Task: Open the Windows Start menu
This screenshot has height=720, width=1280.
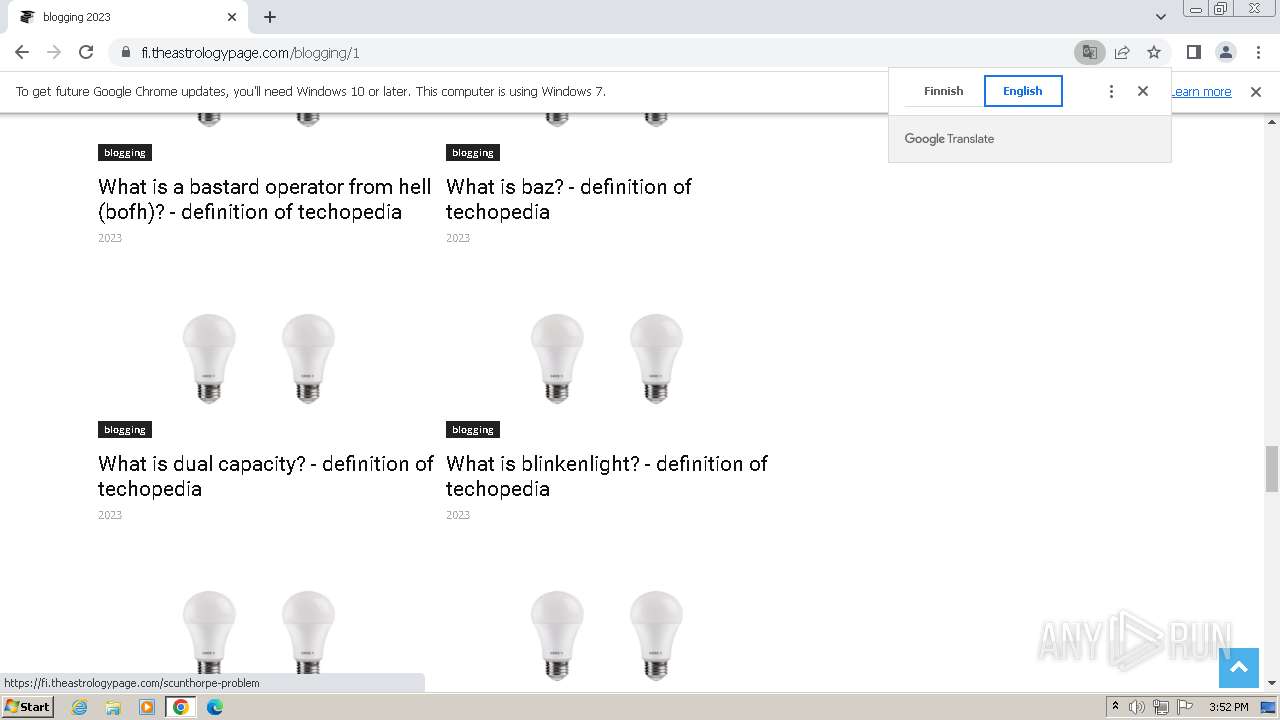Action: click(x=28, y=707)
